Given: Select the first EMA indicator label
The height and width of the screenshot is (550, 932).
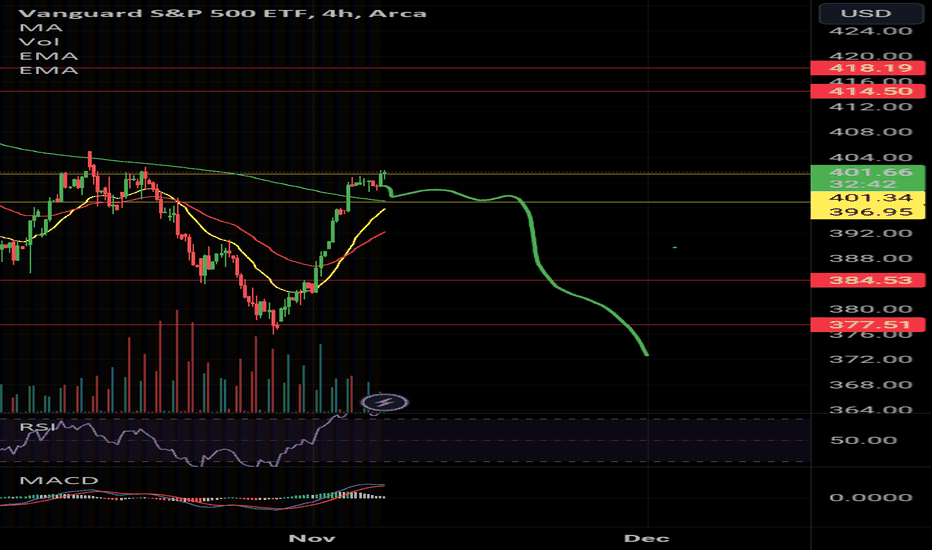Looking at the screenshot, I should tap(49, 56).
